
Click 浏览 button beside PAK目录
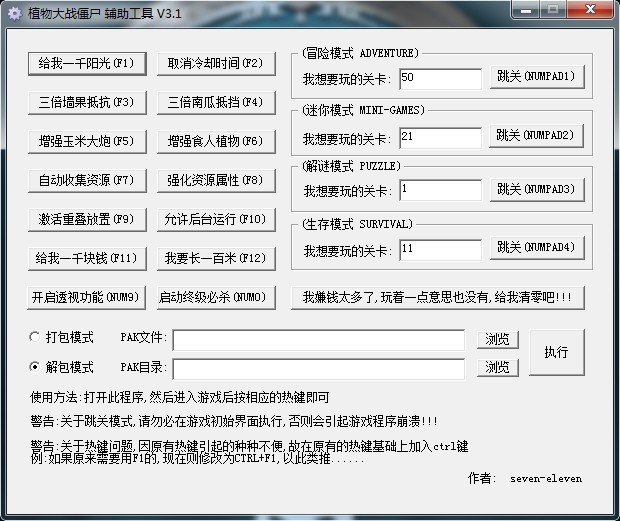pyautogui.click(x=497, y=368)
